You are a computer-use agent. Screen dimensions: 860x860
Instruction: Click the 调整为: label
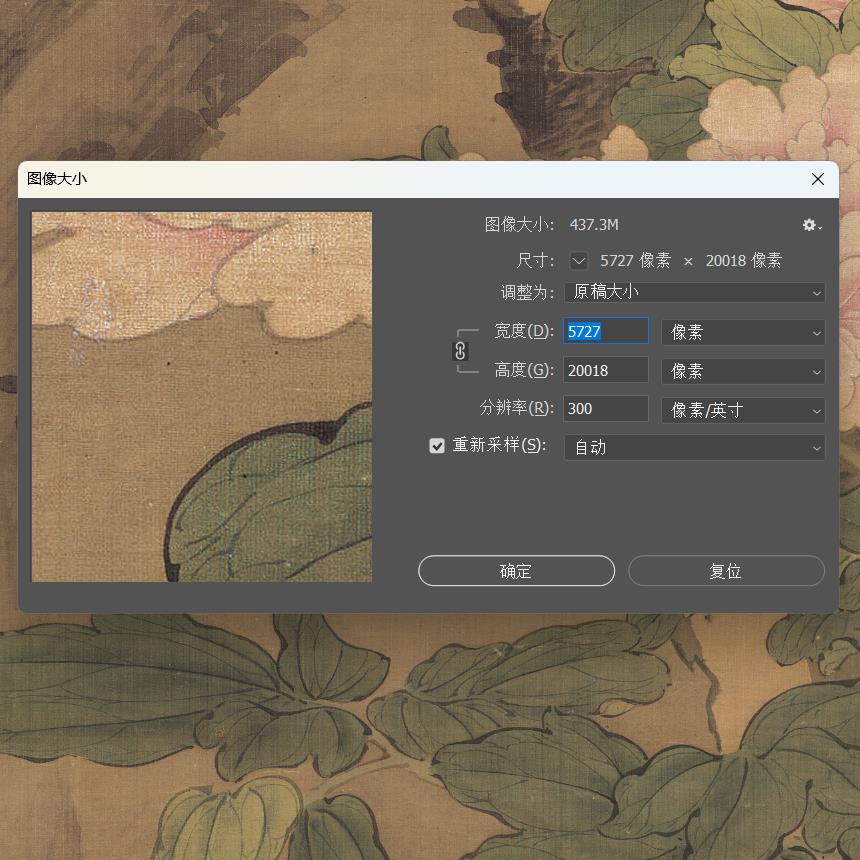[x=527, y=292]
